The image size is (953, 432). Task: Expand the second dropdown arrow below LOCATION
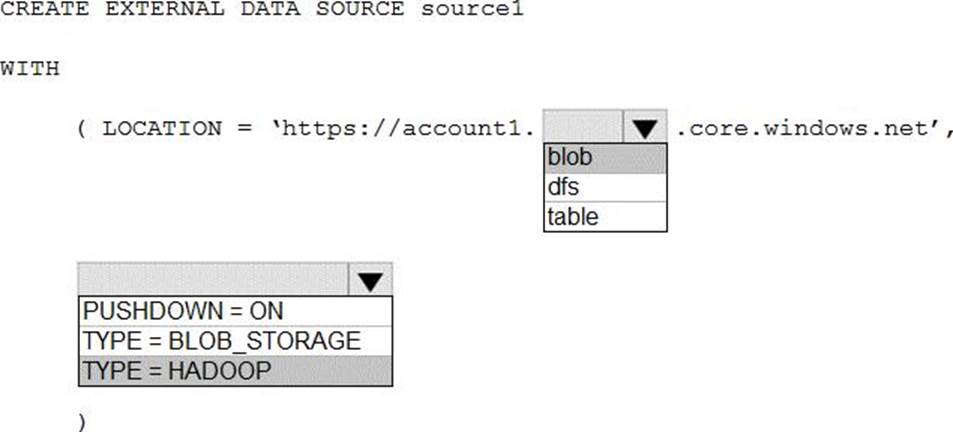coord(370,281)
